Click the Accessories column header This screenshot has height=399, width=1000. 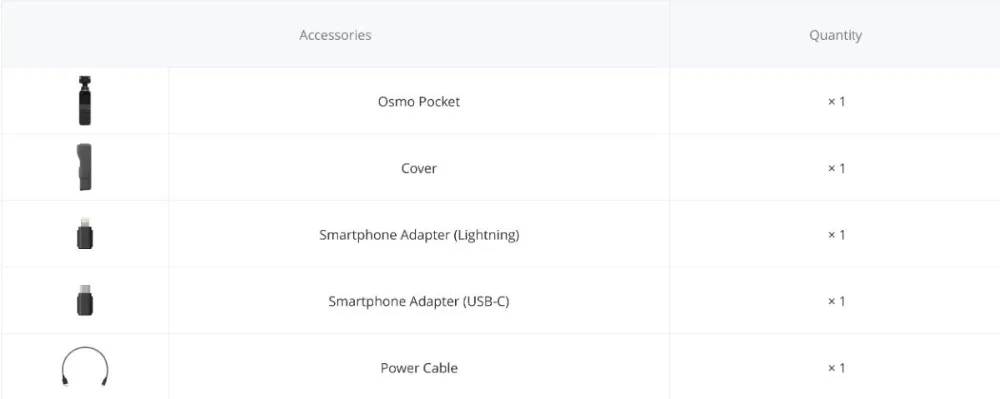tap(335, 35)
